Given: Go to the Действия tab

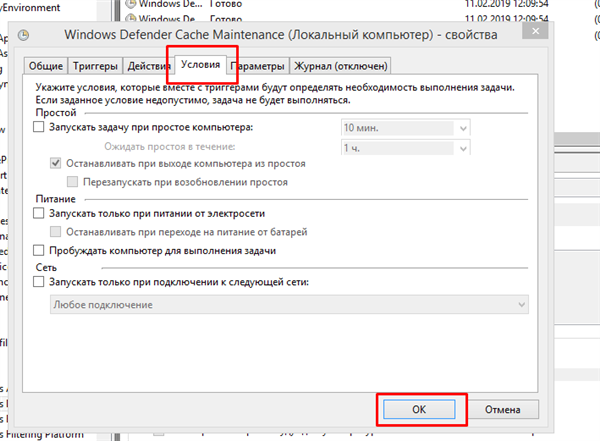Looking at the screenshot, I should point(149,66).
